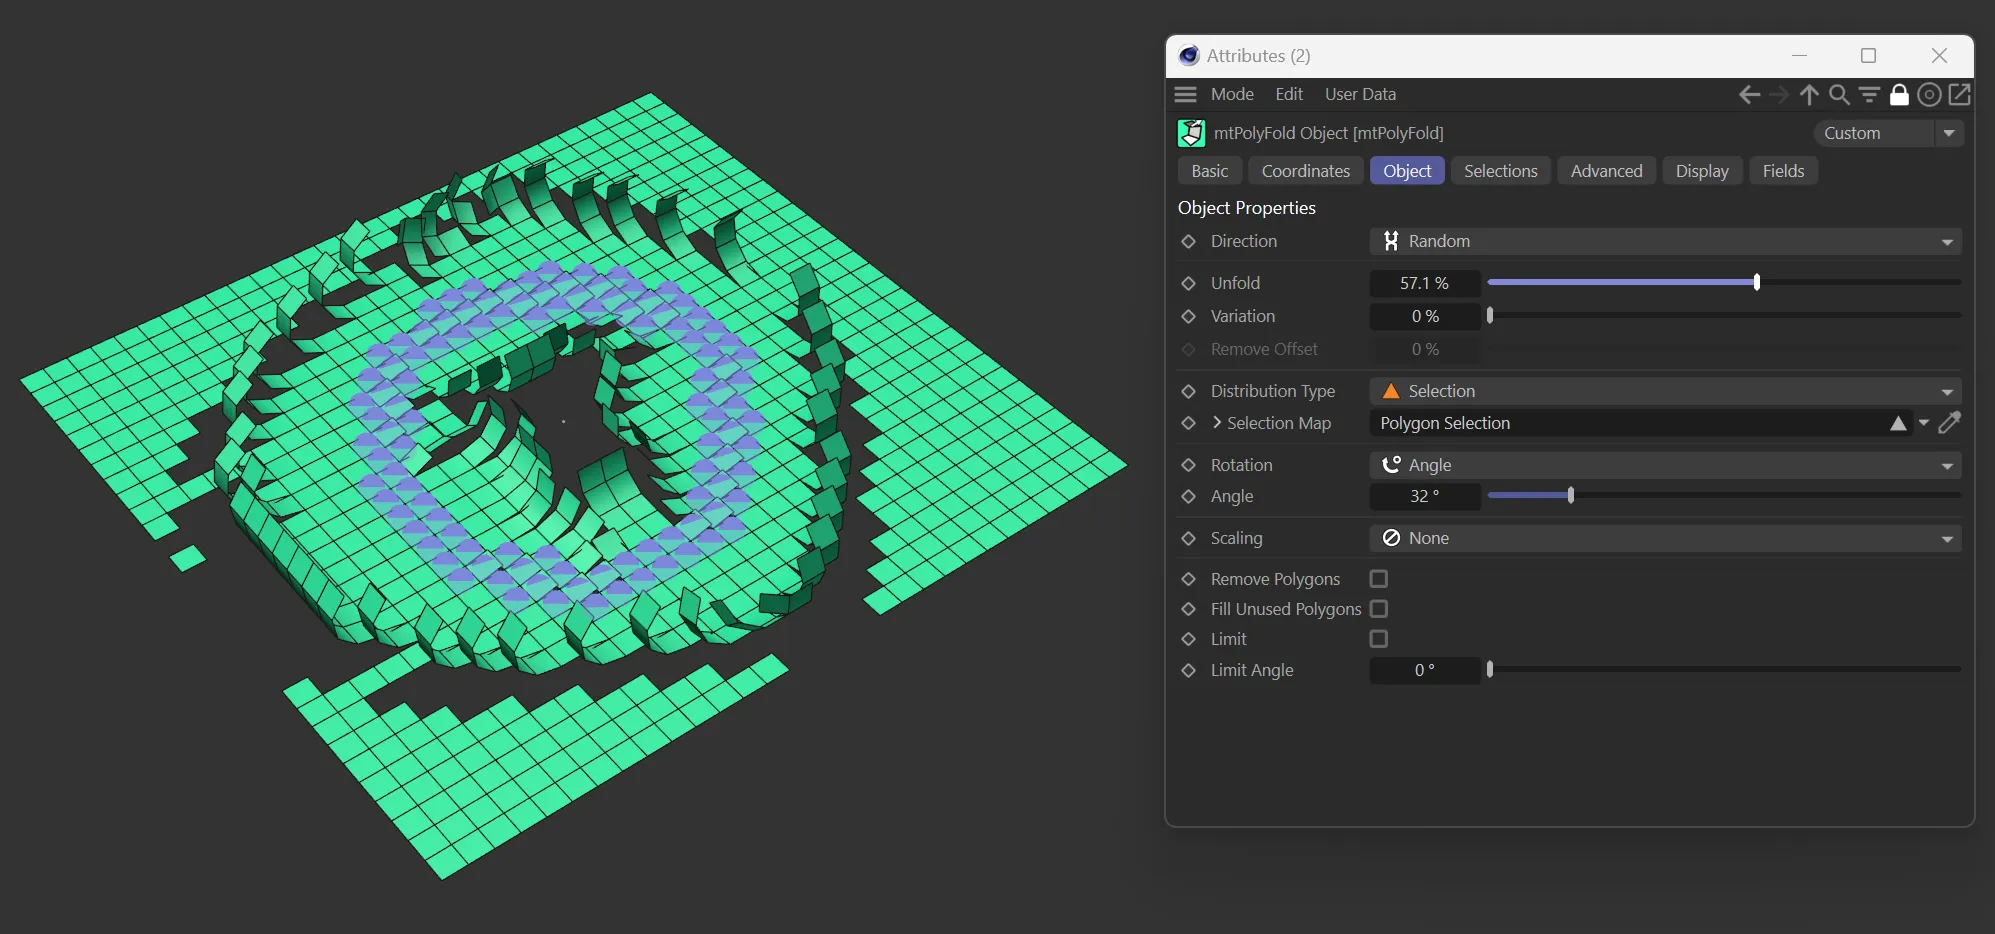
Task: Click the up arrow navigation icon
Action: 1809,94
